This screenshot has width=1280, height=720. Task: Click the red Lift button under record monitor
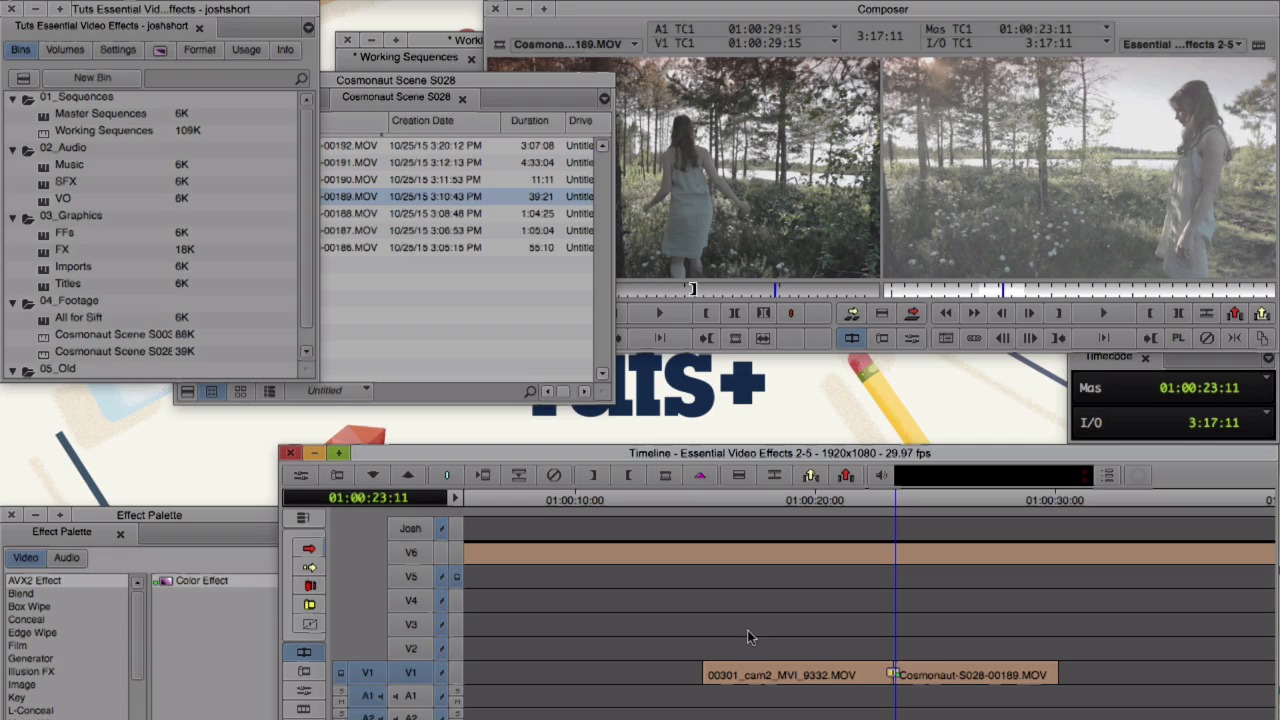tap(1236, 314)
